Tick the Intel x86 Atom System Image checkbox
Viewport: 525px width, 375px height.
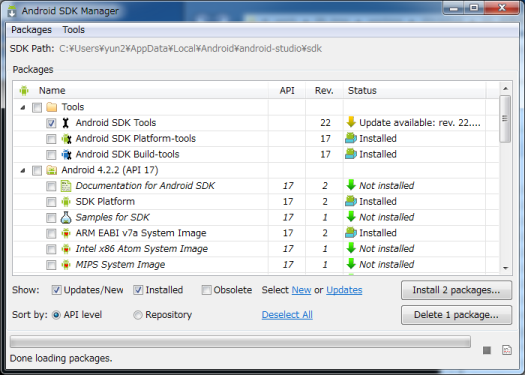coord(51,249)
